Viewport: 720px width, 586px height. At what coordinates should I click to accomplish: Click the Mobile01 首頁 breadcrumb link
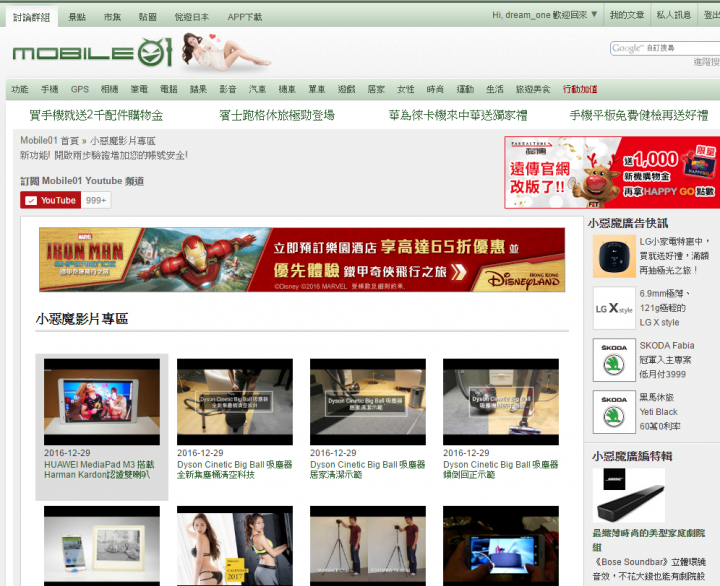[50, 141]
